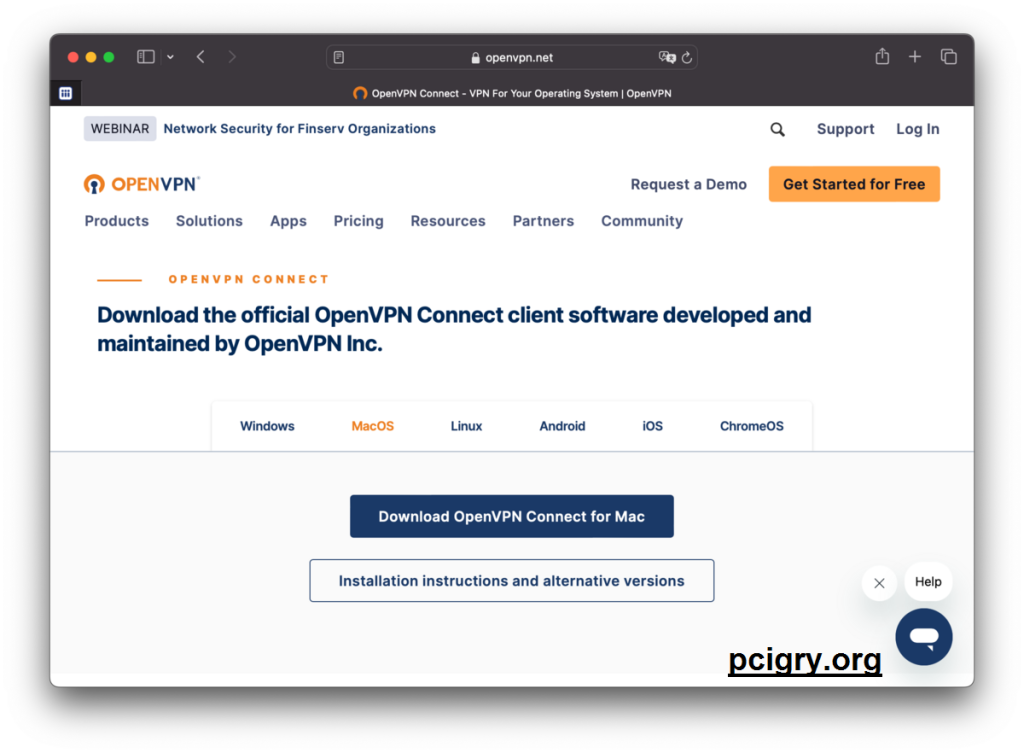
Task: Switch to the iOS tab
Action: (652, 426)
